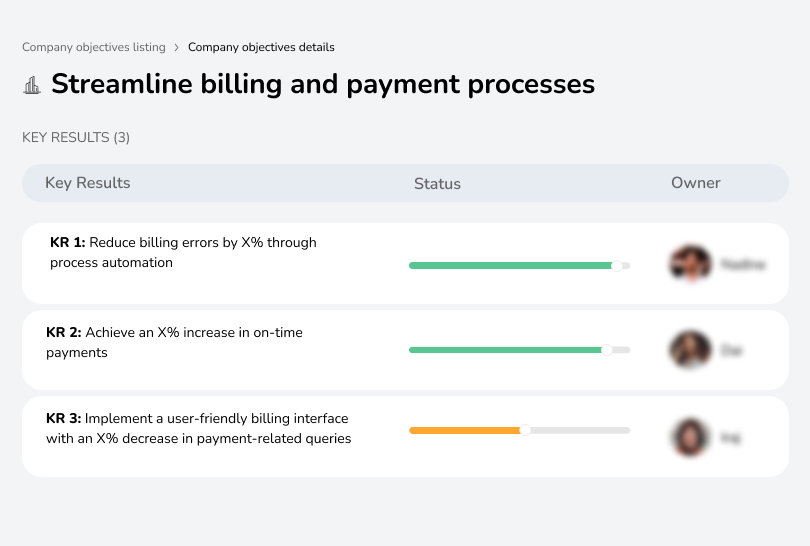Open KR 3 user-friendly billing interface row
Viewport: 810px width, 546px height.
tap(405, 436)
